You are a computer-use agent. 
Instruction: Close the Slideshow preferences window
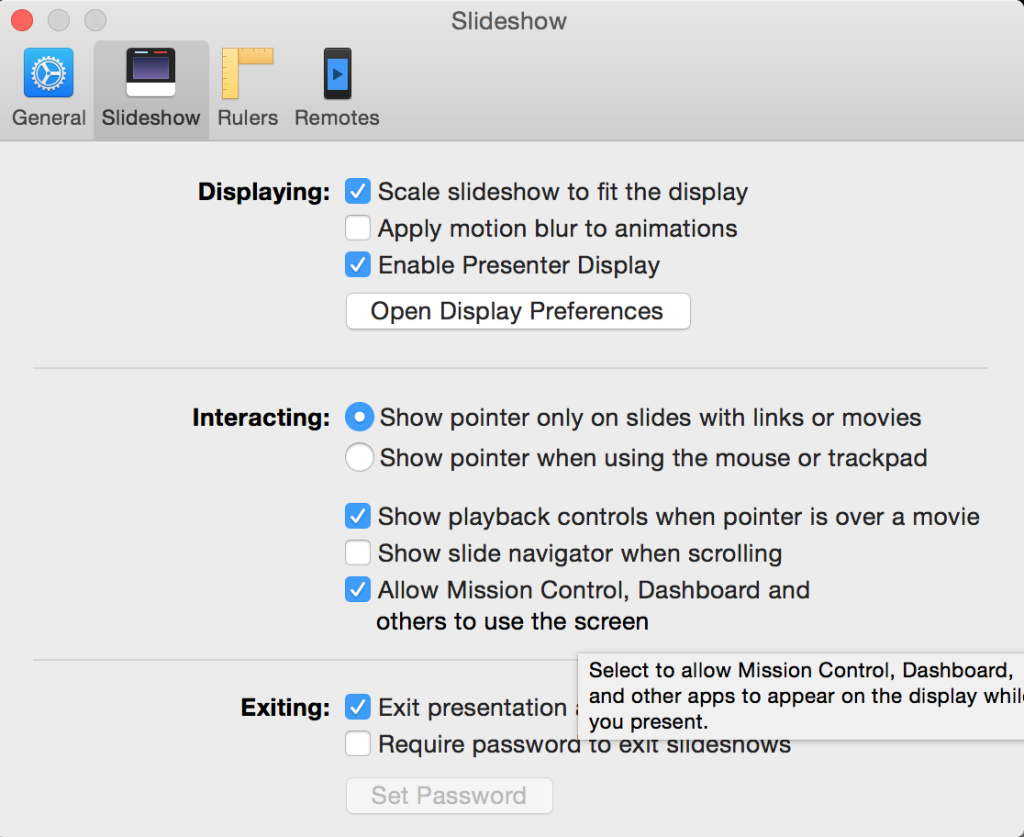coord(21,20)
